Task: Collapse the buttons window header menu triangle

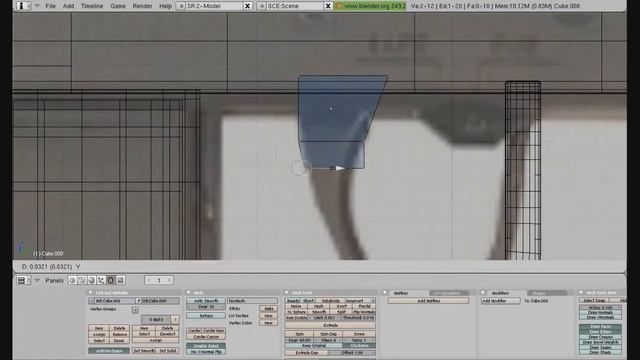Action: click(37, 280)
